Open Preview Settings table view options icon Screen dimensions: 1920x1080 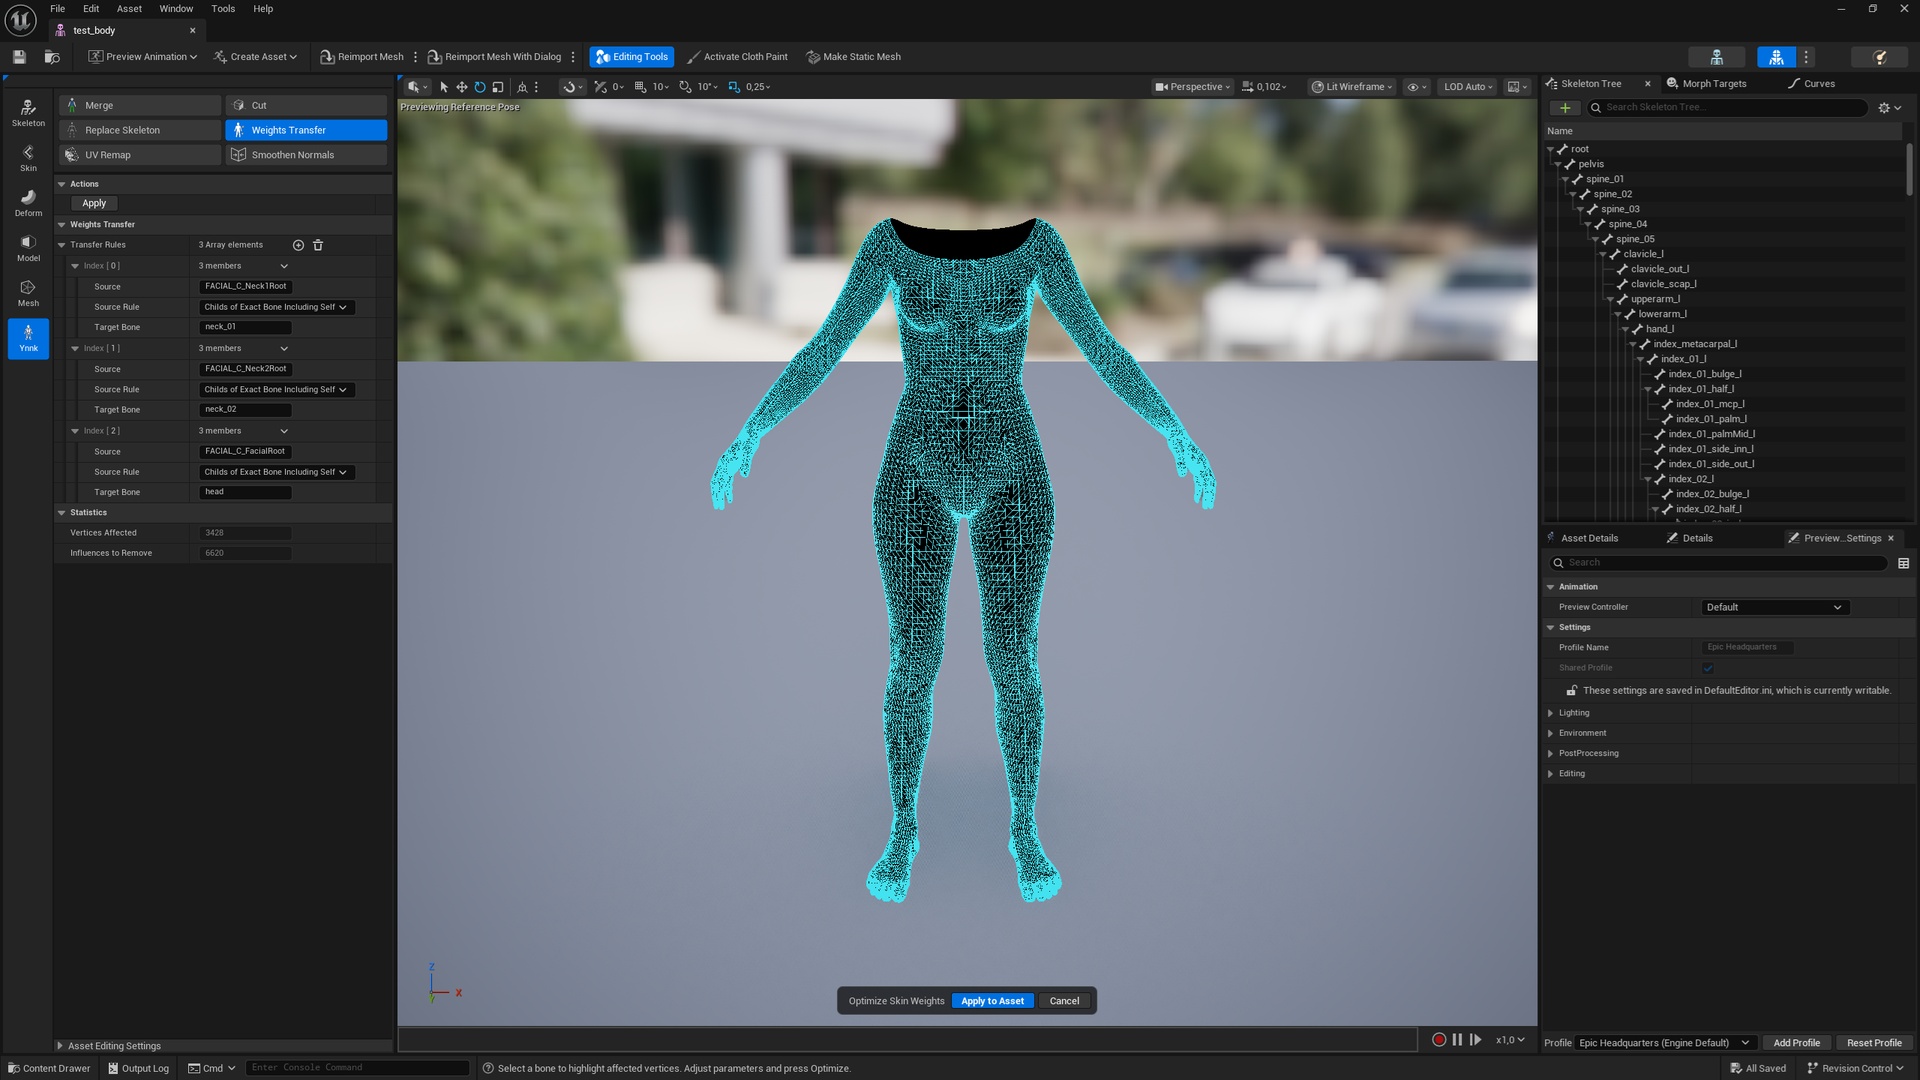(1904, 564)
